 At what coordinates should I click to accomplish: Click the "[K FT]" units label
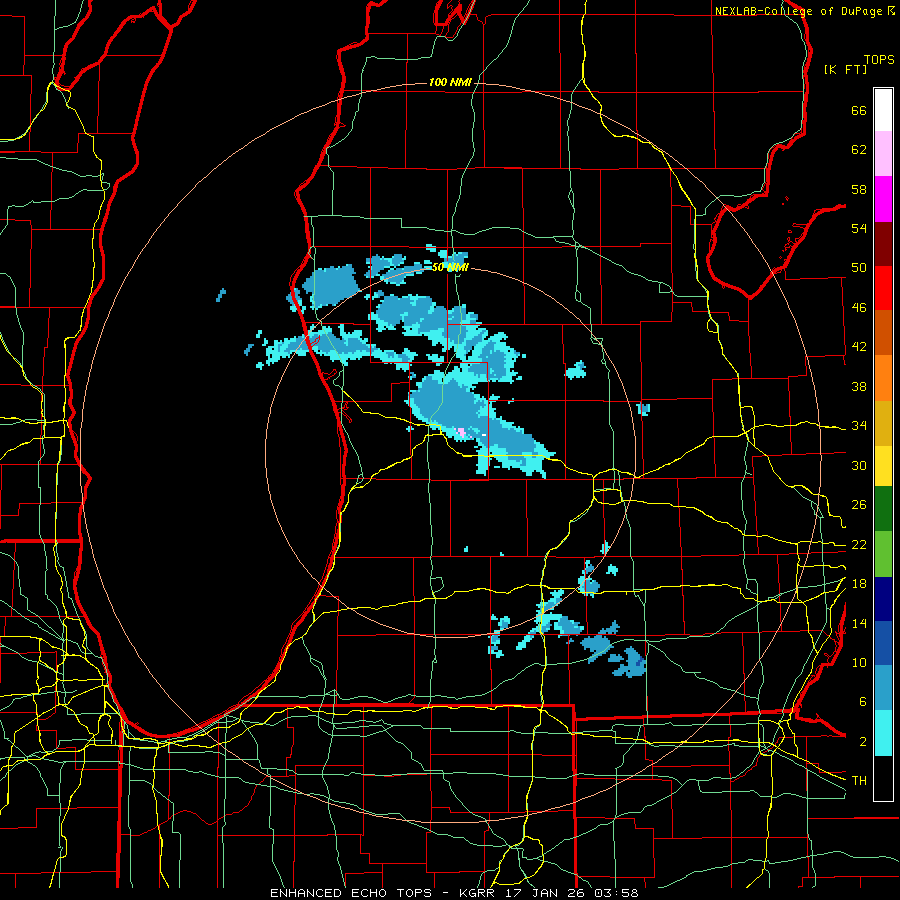[845, 70]
